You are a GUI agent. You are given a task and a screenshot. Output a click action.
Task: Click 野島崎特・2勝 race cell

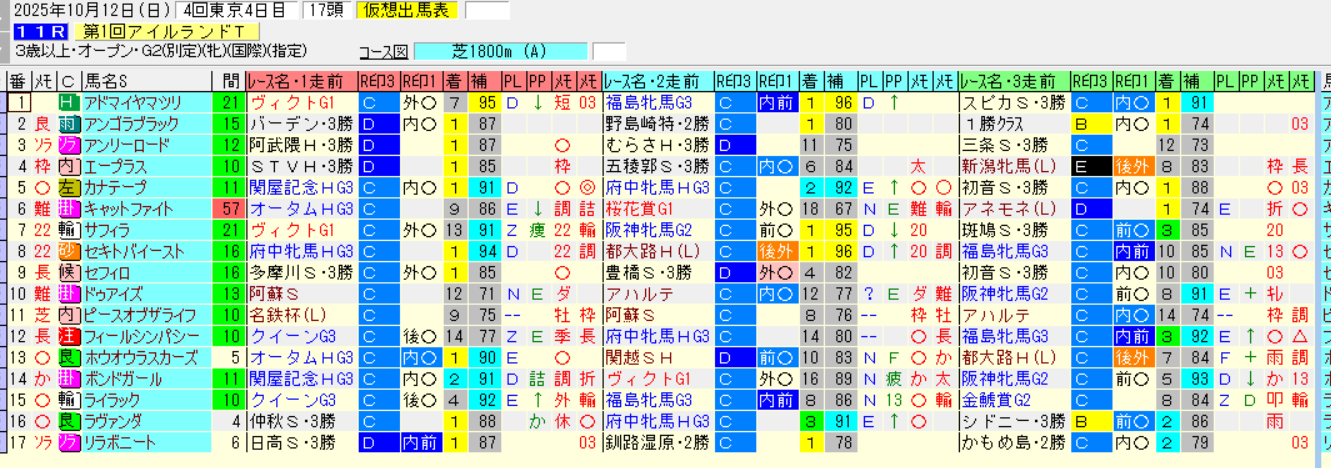(x=658, y=124)
